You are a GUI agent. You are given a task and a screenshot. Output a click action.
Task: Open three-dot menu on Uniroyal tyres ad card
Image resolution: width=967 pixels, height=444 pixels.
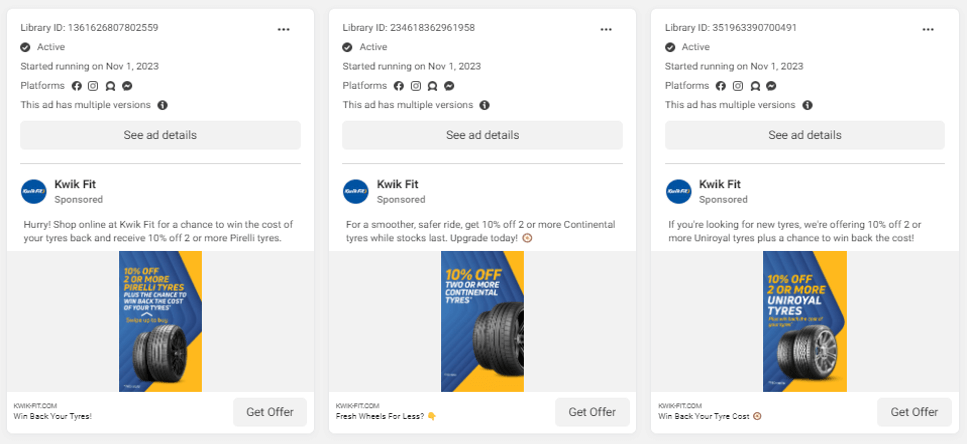click(928, 29)
